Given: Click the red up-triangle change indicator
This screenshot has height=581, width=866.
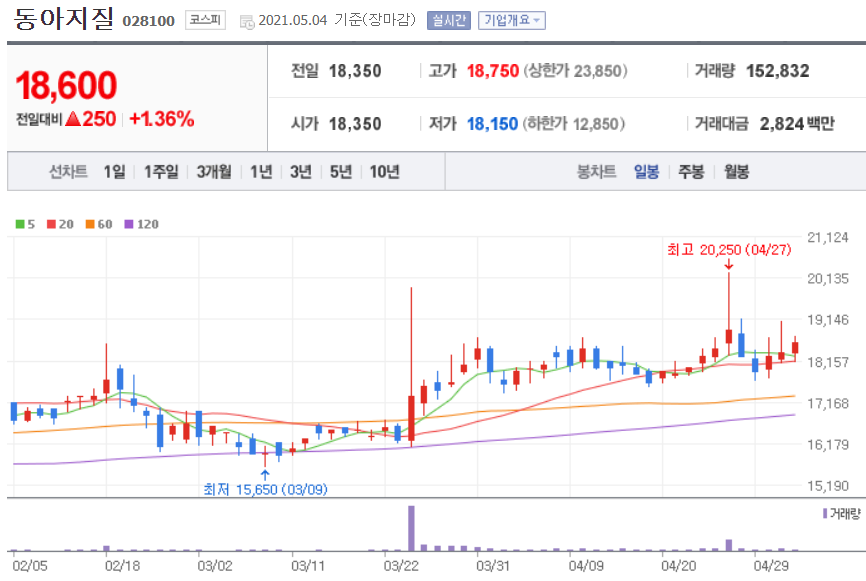Looking at the screenshot, I should [x=72, y=119].
